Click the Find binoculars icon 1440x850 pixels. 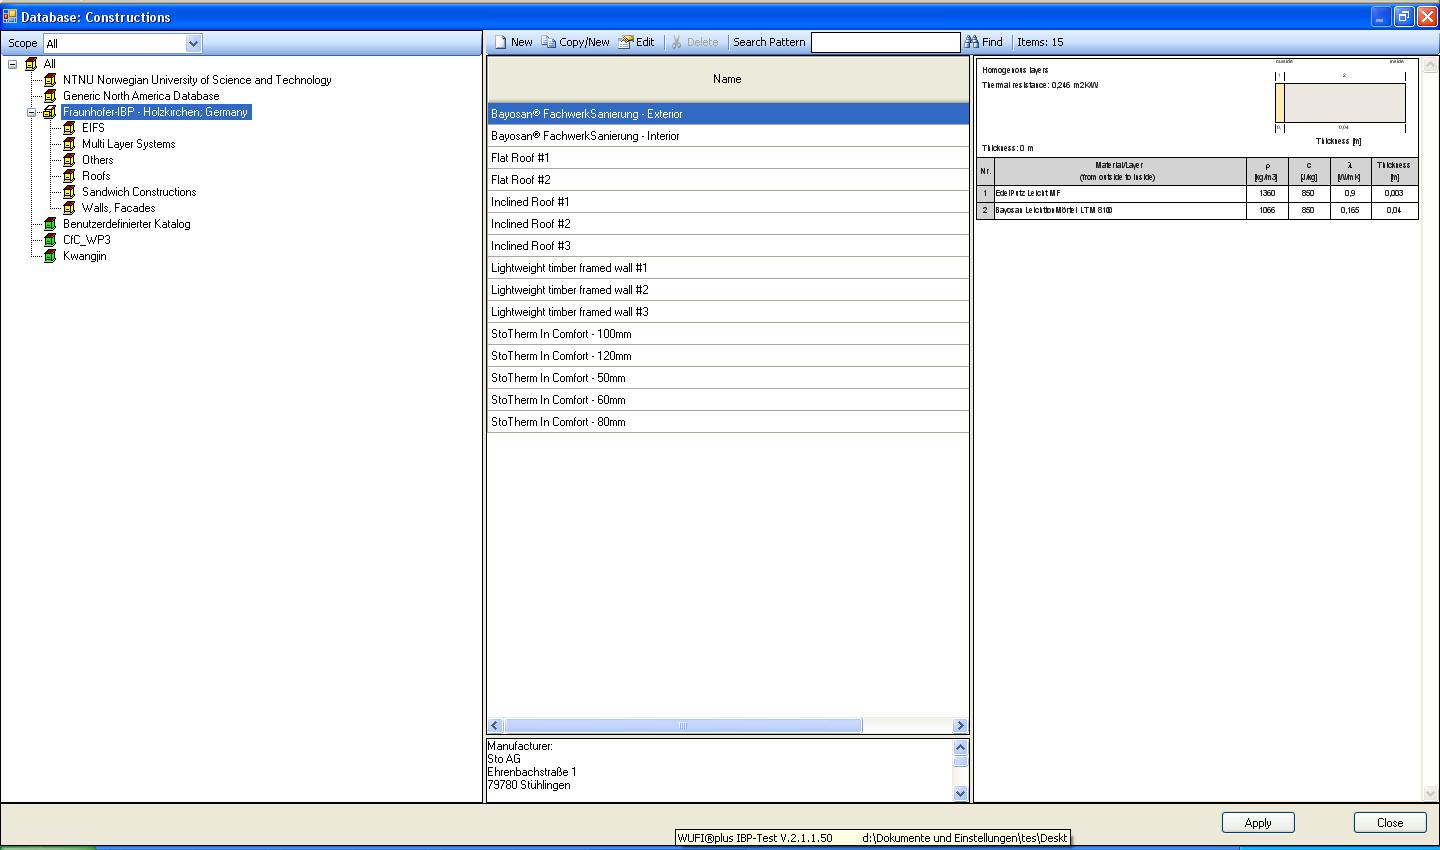[x=971, y=42]
